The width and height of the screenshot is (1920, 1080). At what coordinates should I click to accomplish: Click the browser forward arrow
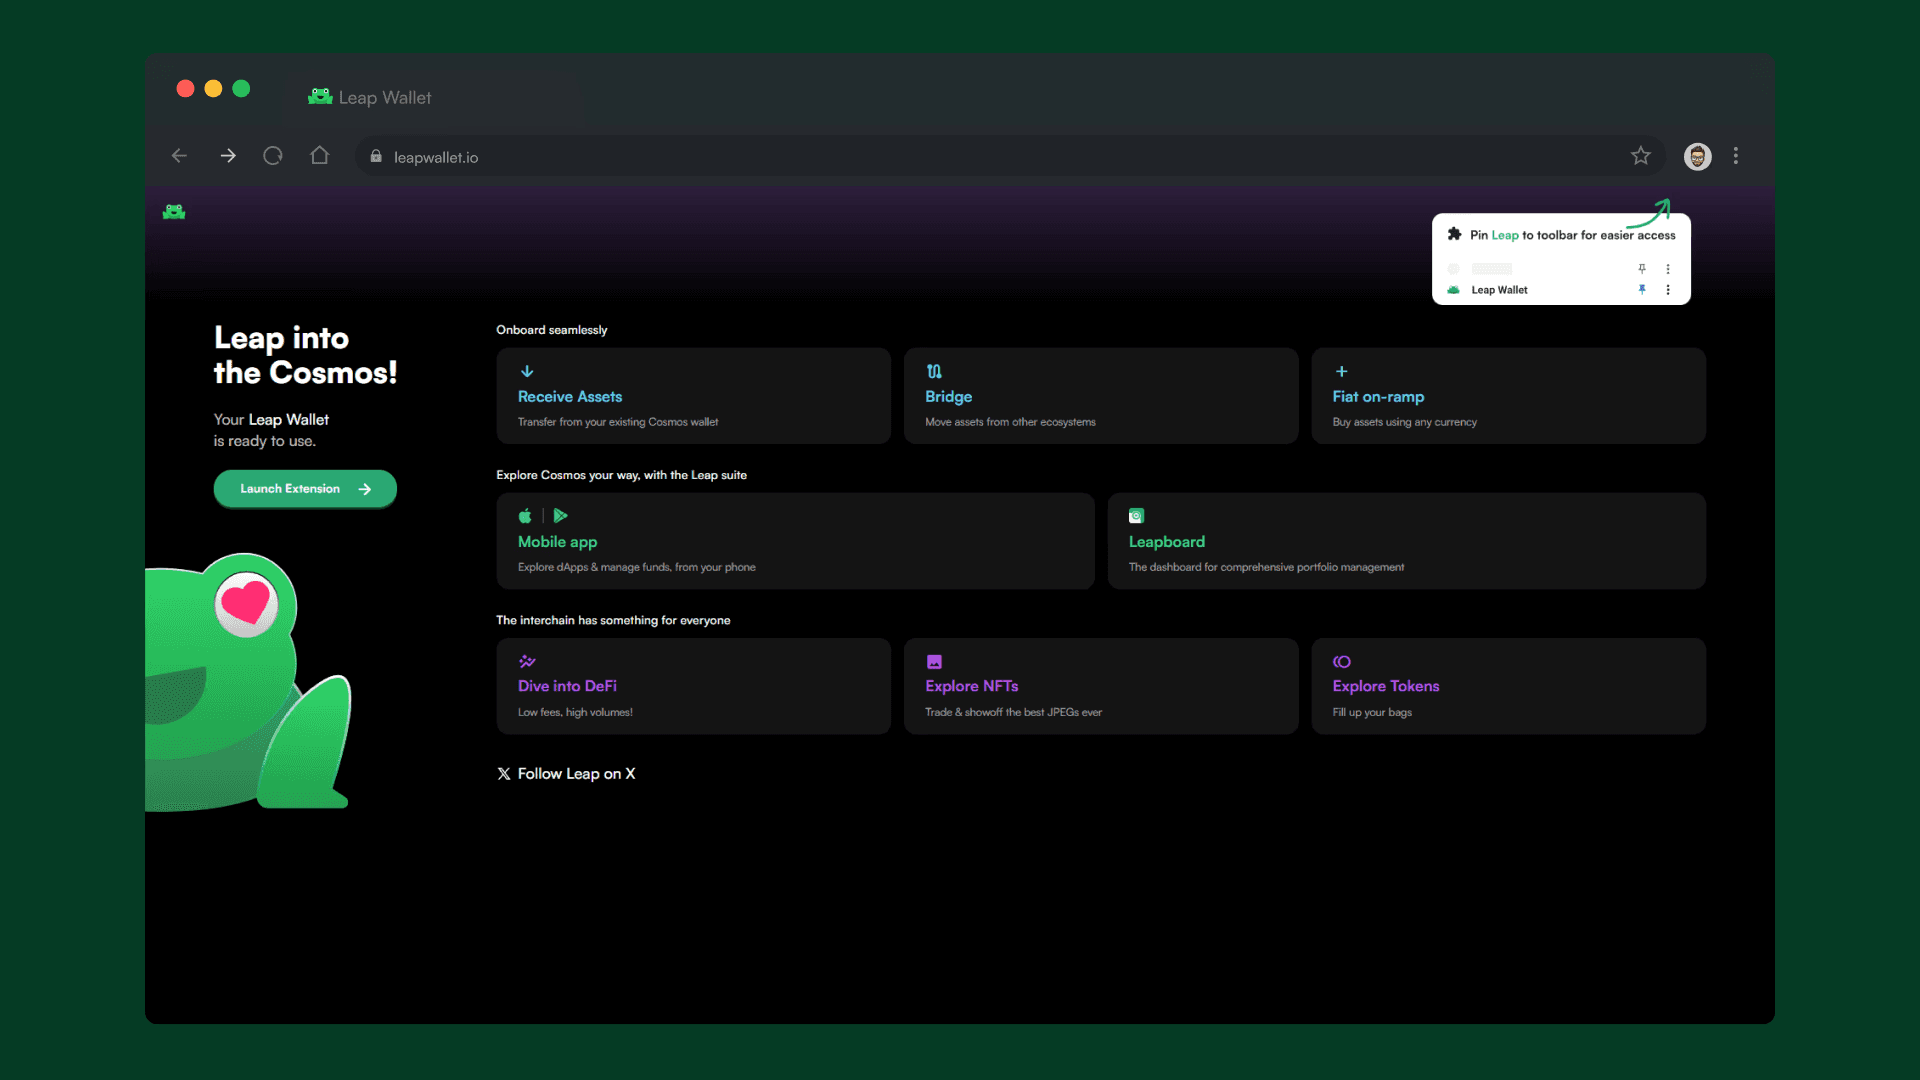(228, 156)
